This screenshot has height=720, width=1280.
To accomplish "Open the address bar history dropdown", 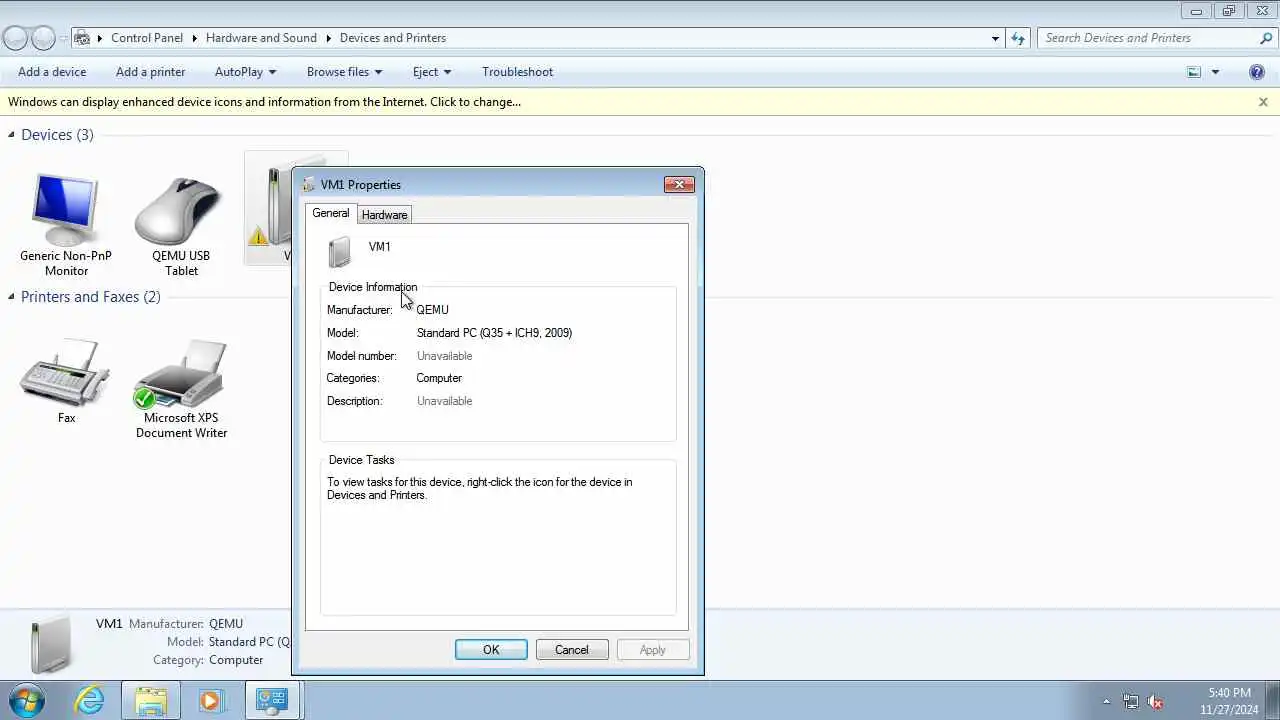I will tap(995, 38).
